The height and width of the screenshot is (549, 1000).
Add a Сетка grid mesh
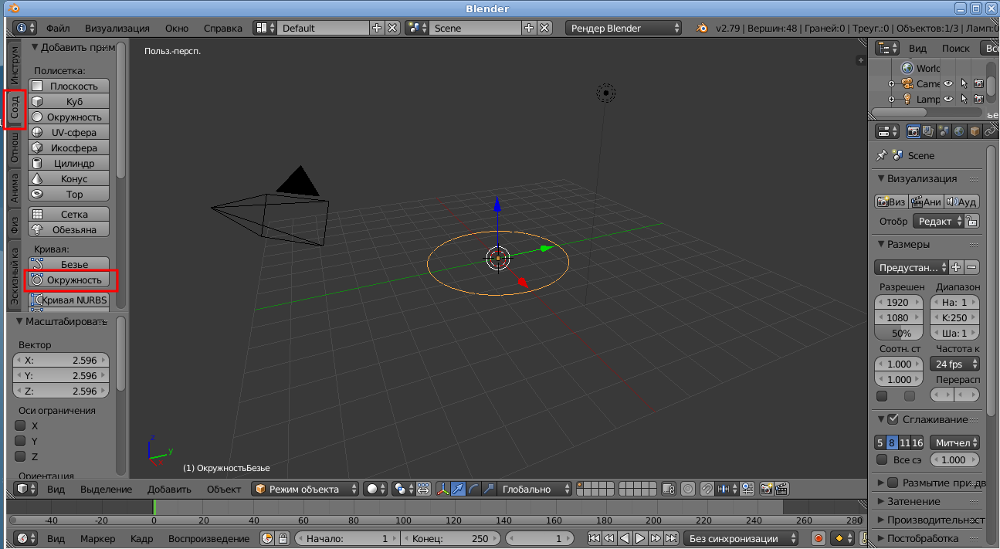[69, 214]
